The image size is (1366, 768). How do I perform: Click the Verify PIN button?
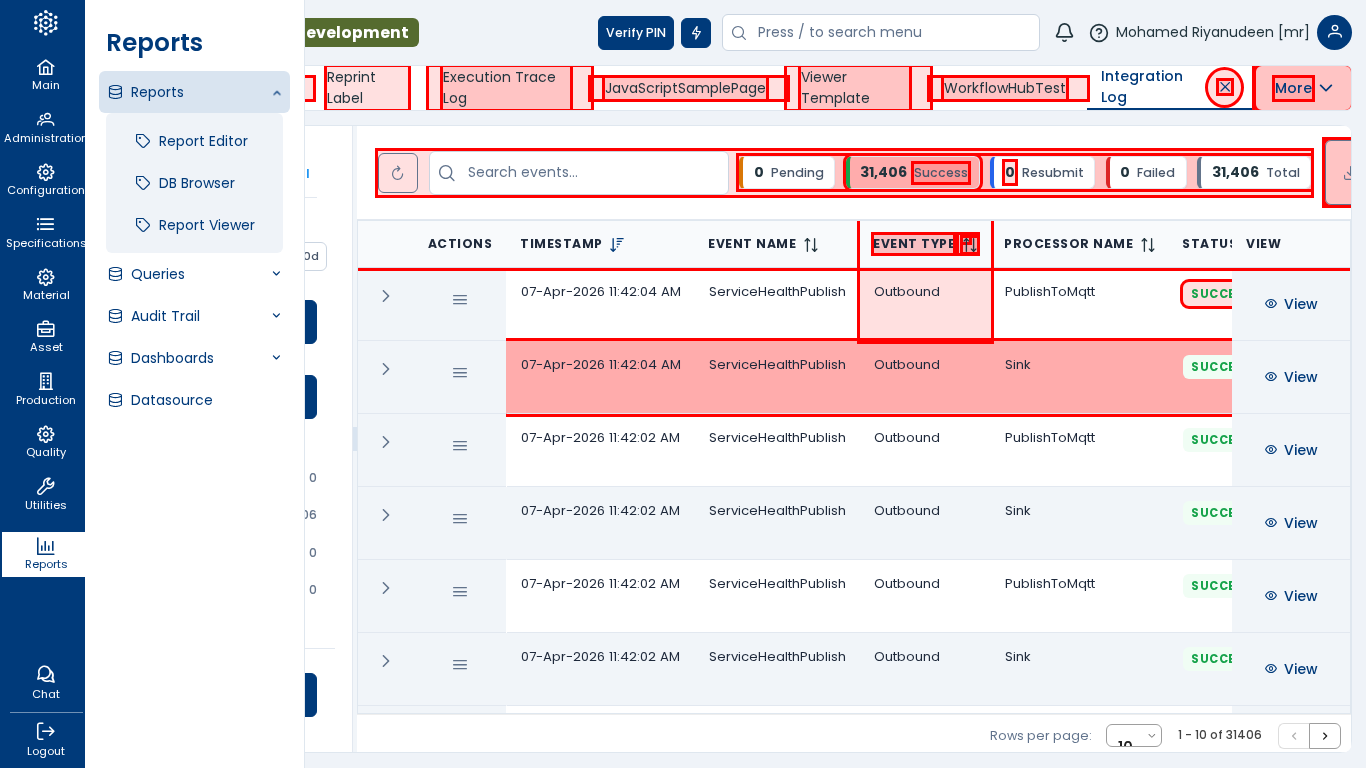[635, 33]
